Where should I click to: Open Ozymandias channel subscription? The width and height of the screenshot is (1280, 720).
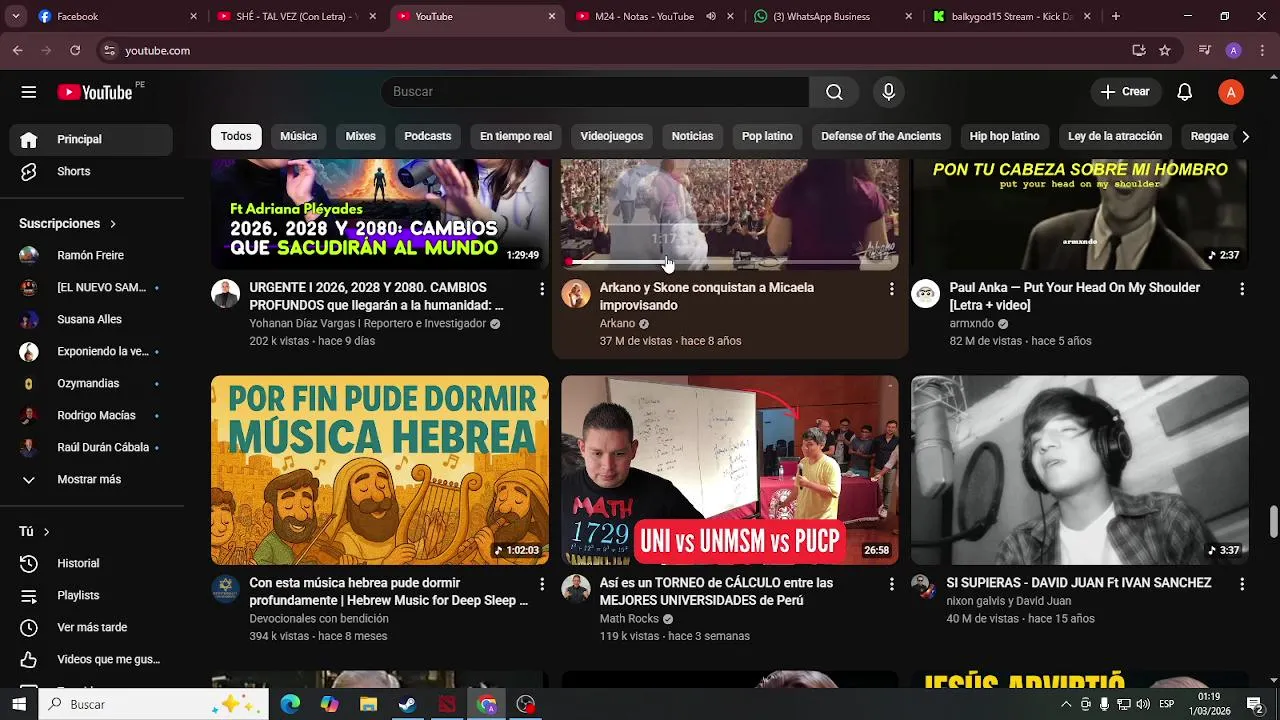tap(91, 383)
